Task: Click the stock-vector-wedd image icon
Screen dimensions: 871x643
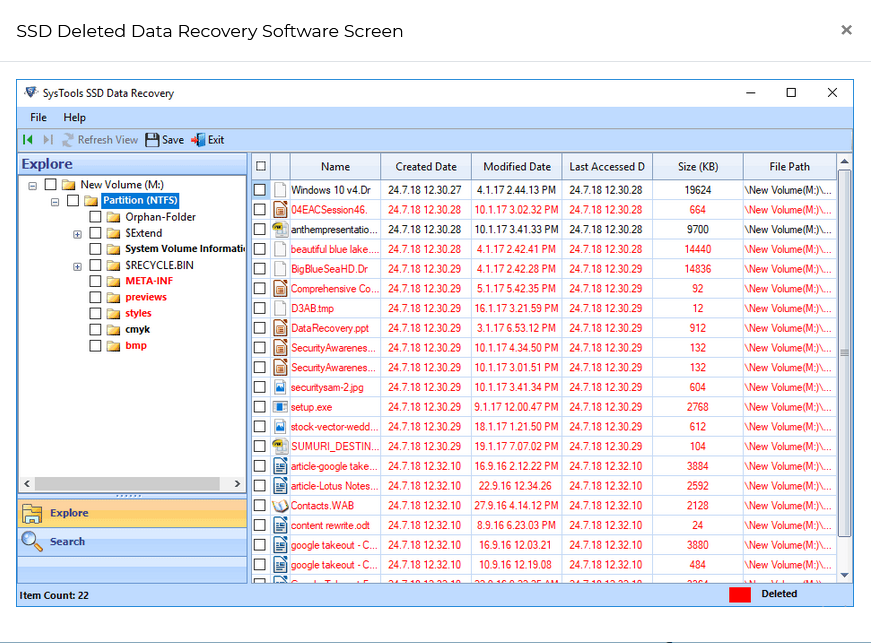Action: (281, 426)
